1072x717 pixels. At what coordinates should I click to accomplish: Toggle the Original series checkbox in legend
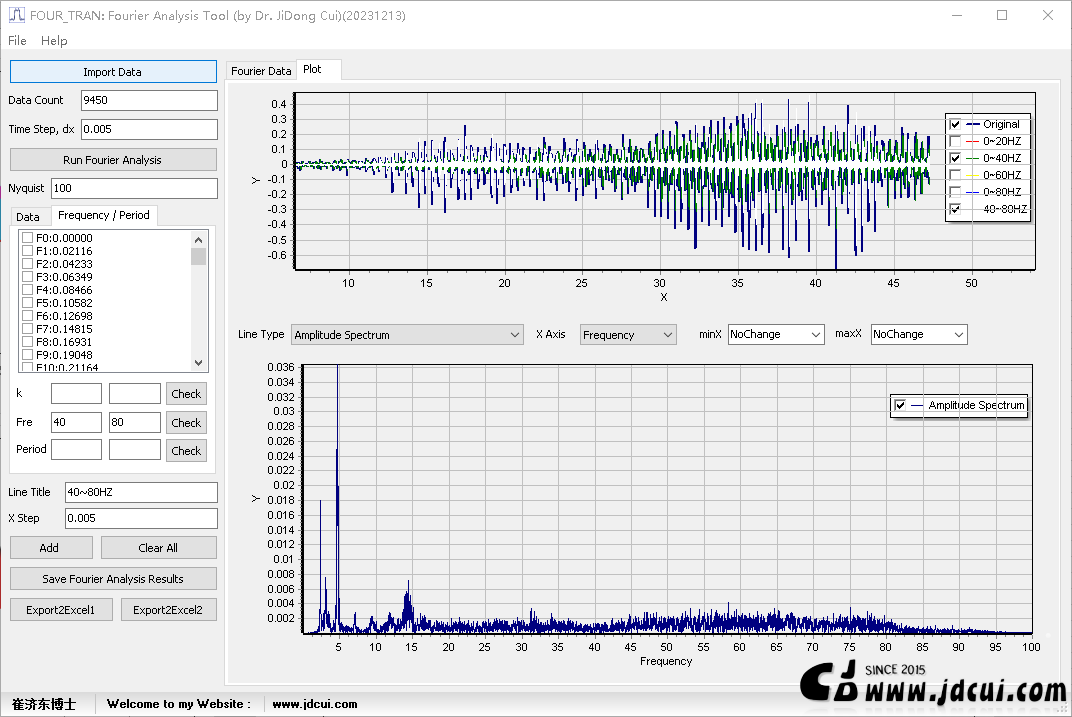click(955, 124)
